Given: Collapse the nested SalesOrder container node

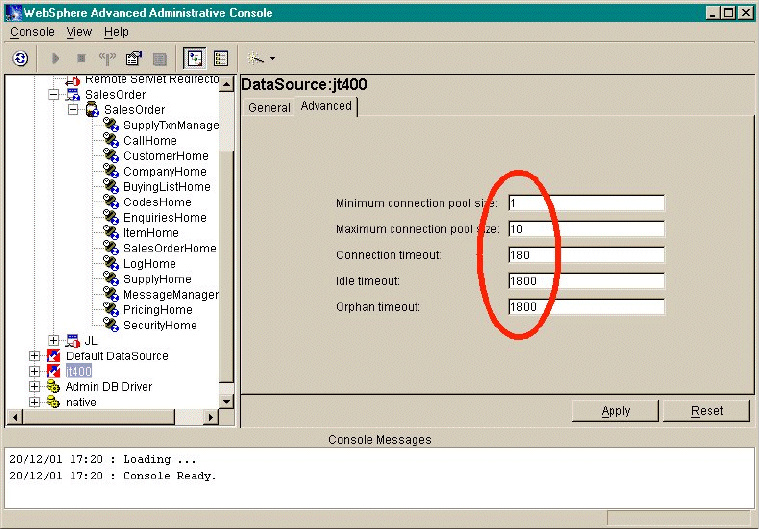Looking at the screenshot, I should coord(73,110).
